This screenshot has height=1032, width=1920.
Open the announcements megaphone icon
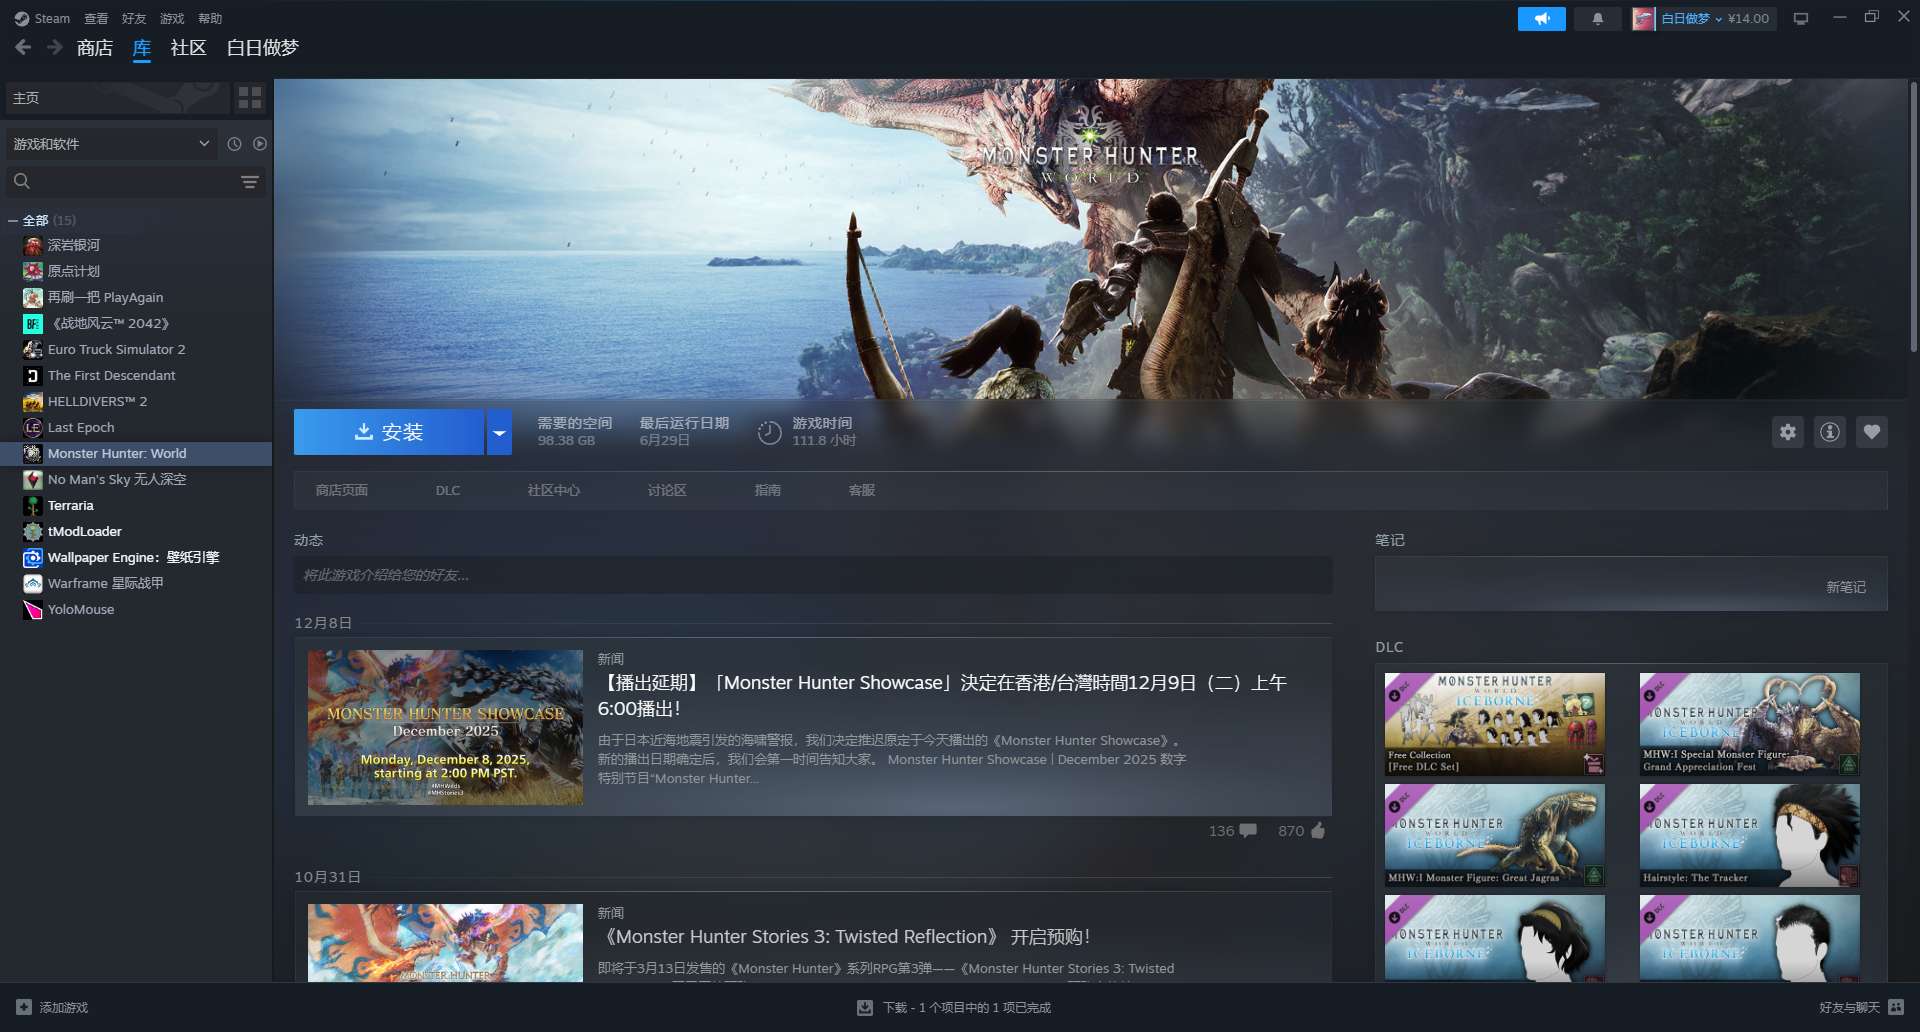(x=1541, y=19)
